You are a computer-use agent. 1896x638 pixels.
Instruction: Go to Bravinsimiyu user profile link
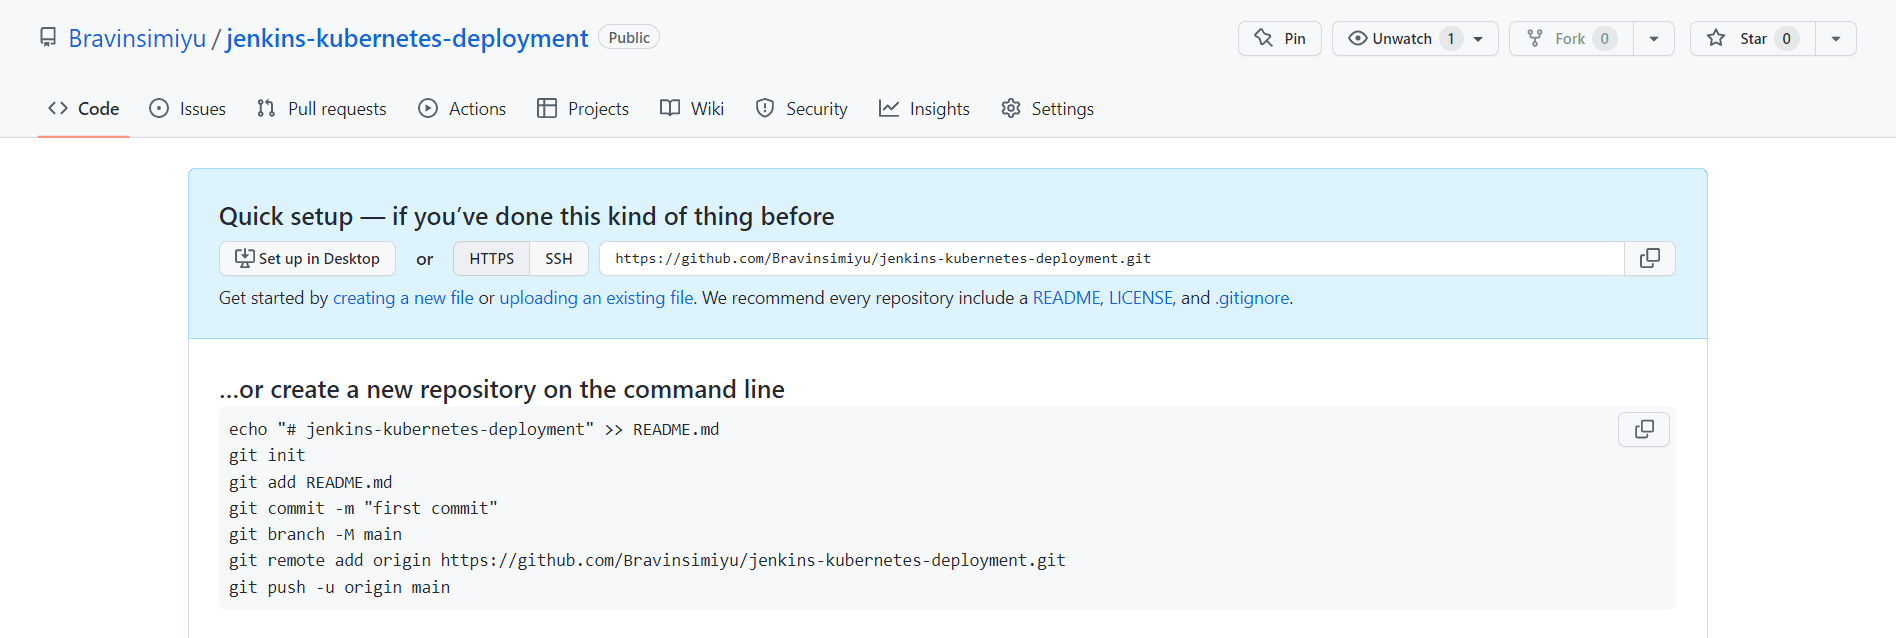coord(137,38)
